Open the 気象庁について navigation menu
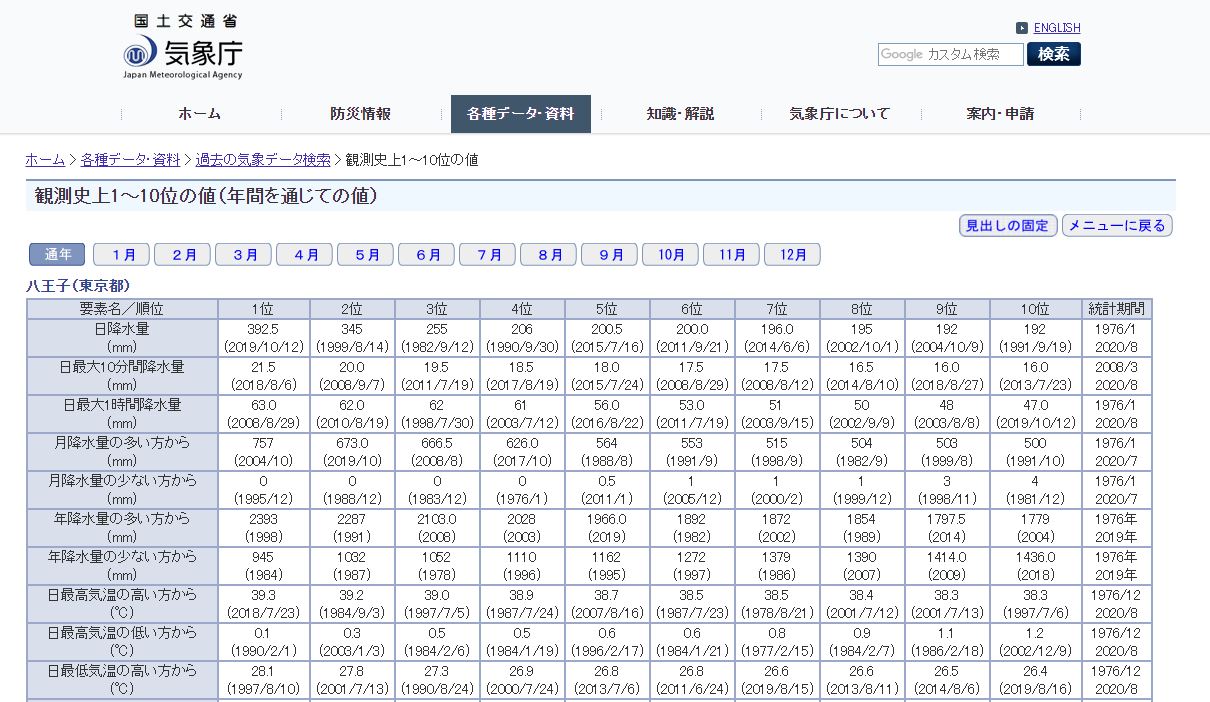 (x=840, y=114)
